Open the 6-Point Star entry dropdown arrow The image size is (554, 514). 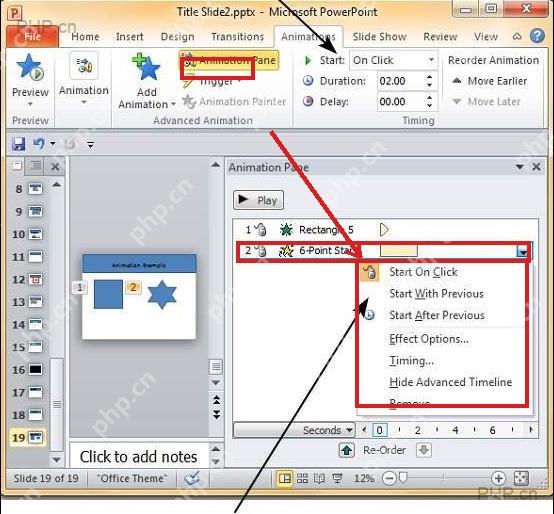click(522, 252)
